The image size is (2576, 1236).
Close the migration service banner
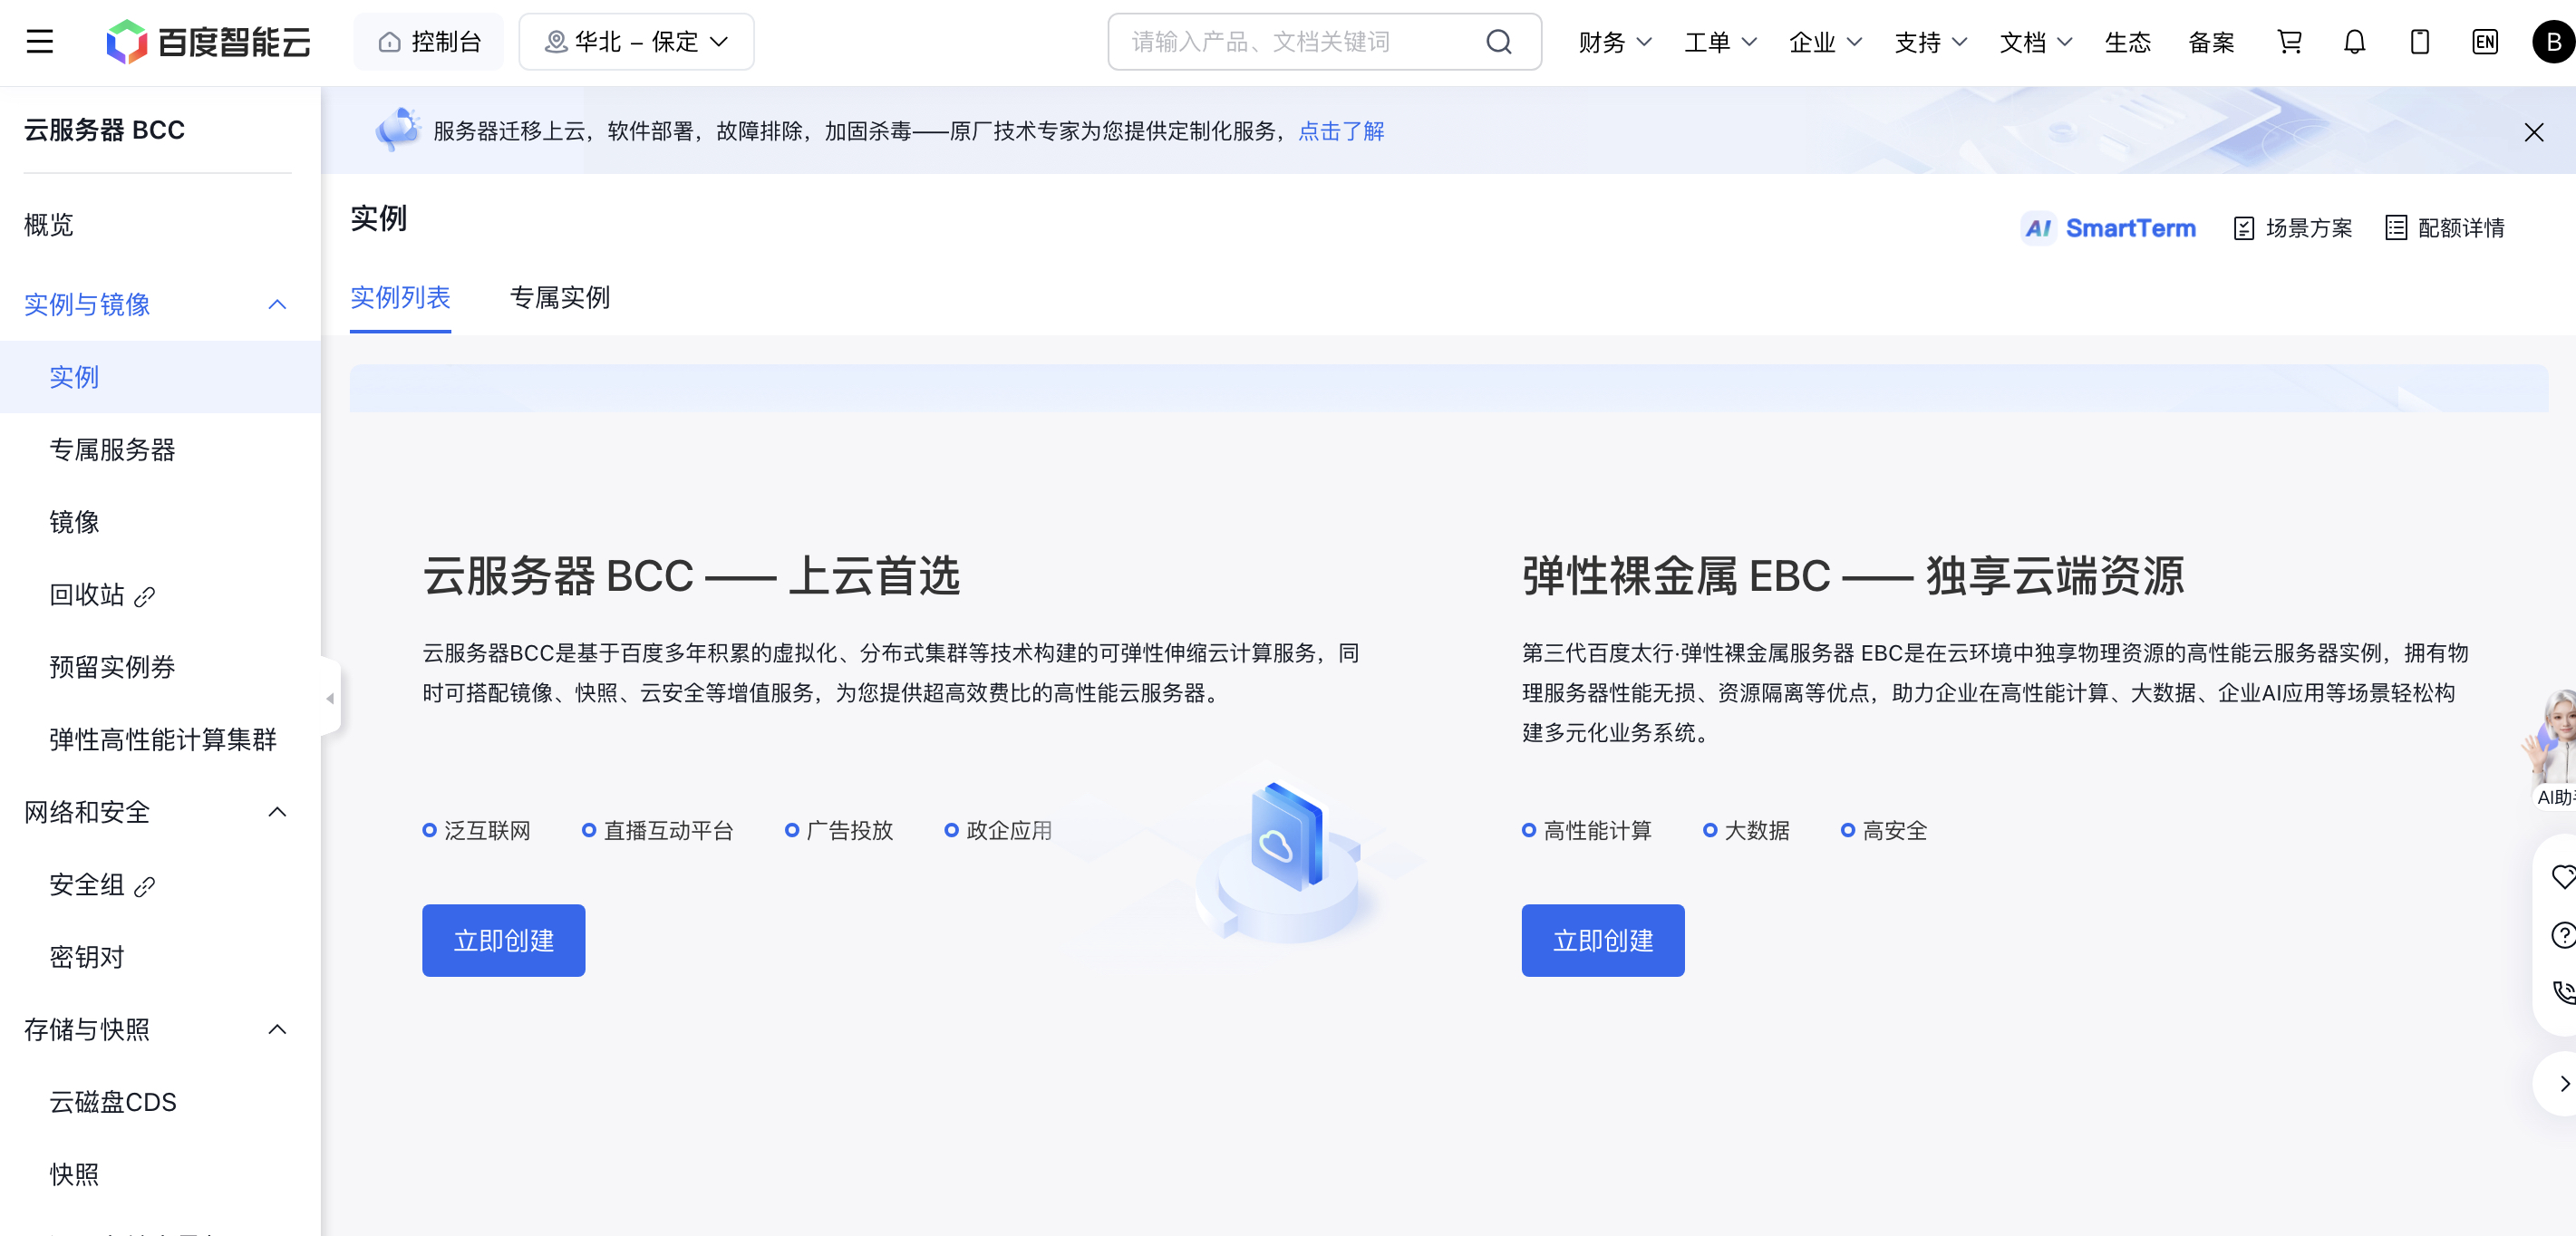point(2533,132)
